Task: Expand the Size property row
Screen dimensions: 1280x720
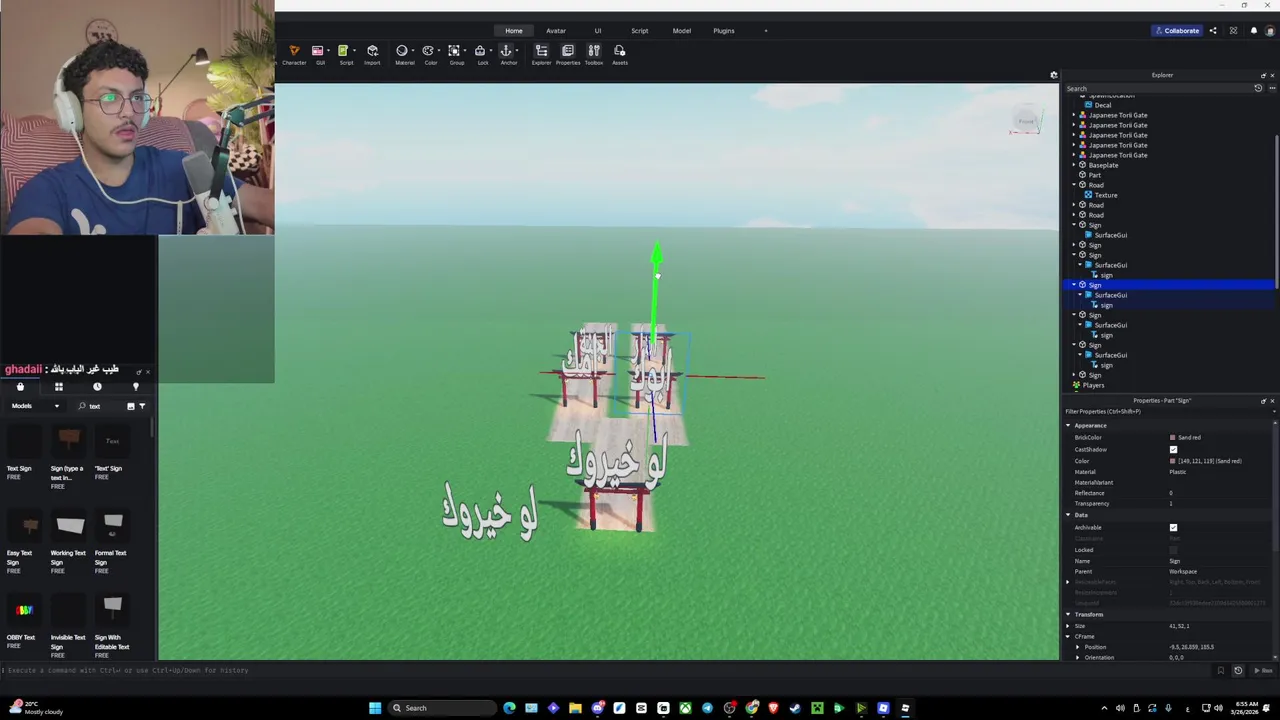Action: [x=1068, y=626]
